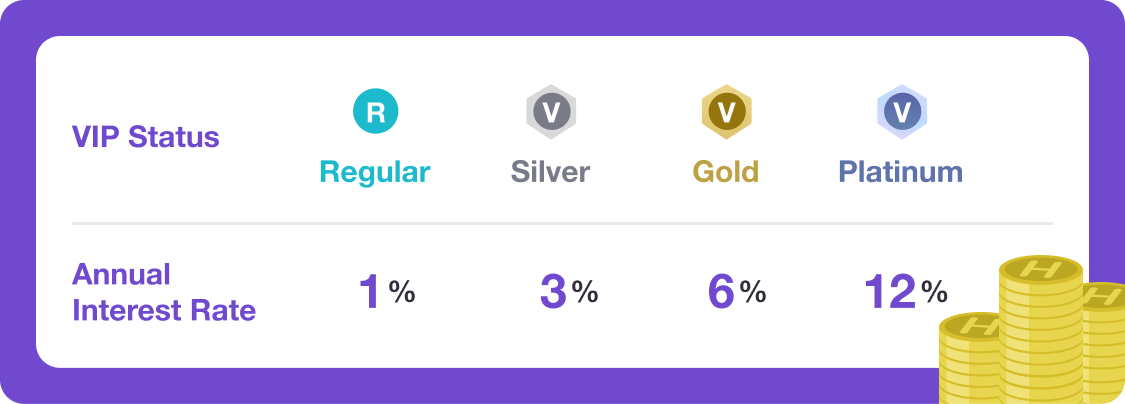Click the 6% interest rate value

pyautogui.click(x=736, y=293)
